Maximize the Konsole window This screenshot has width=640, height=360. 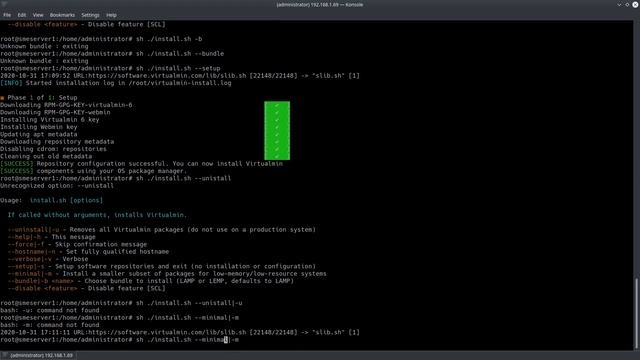point(627,5)
